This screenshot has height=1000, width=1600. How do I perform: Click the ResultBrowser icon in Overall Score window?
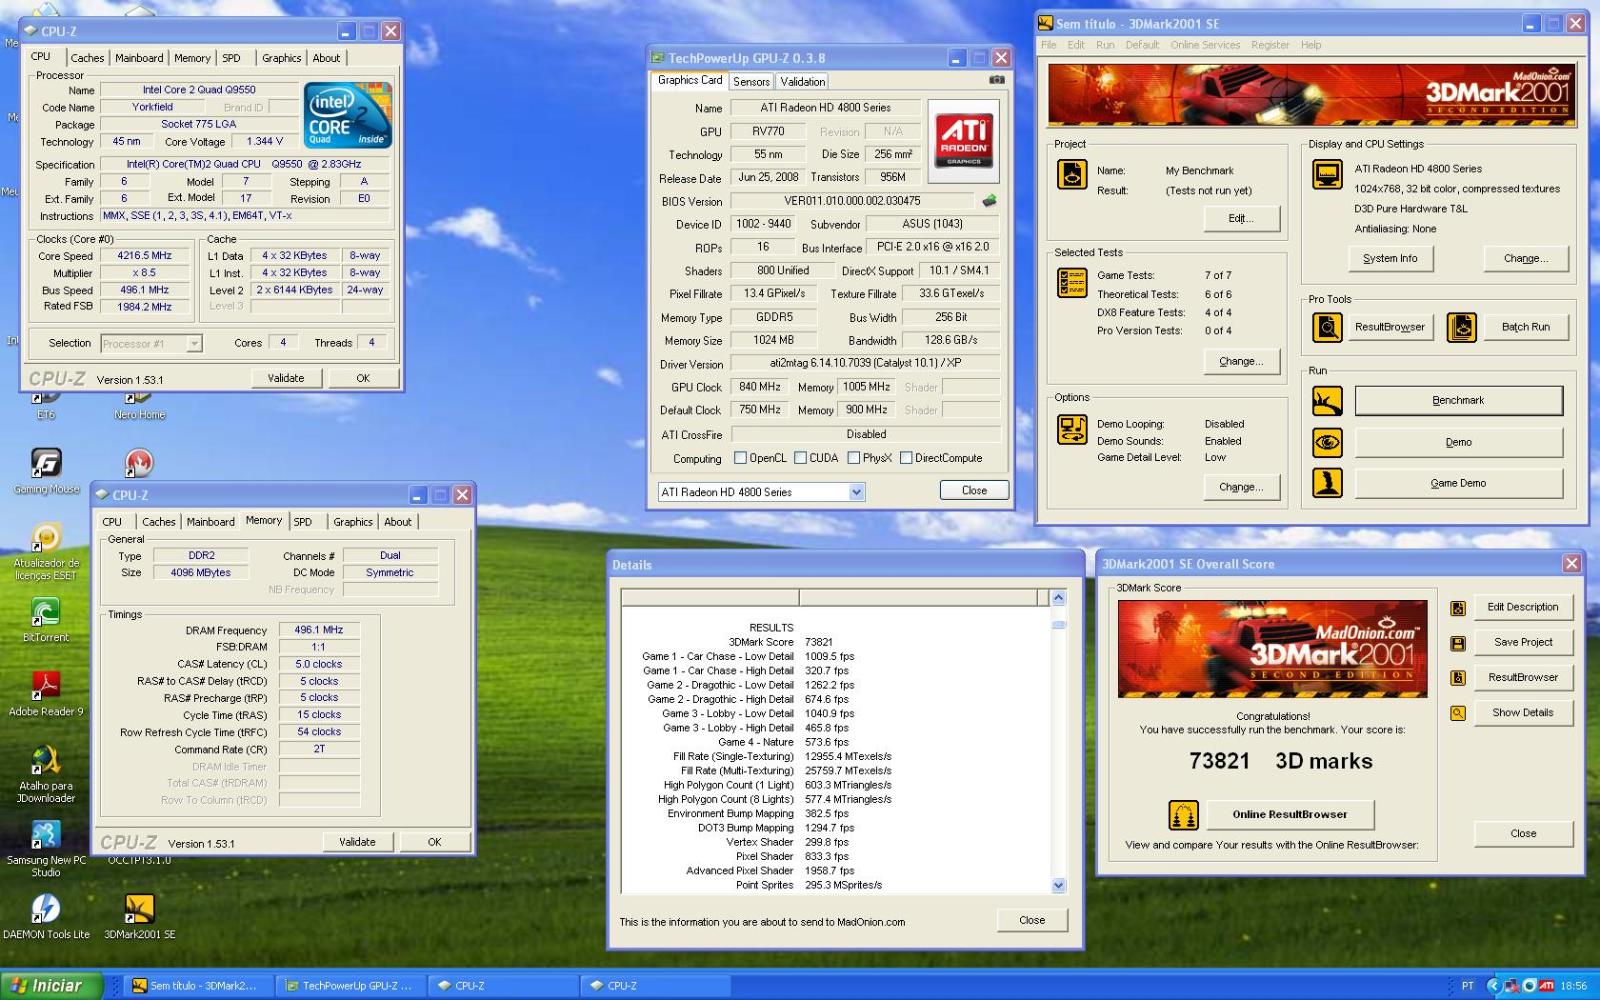(1458, 678)
